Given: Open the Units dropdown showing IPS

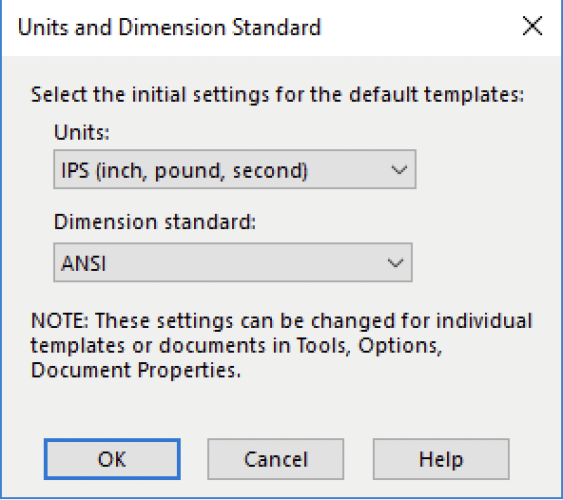Looking at the screenshot, I should point(235,169).
